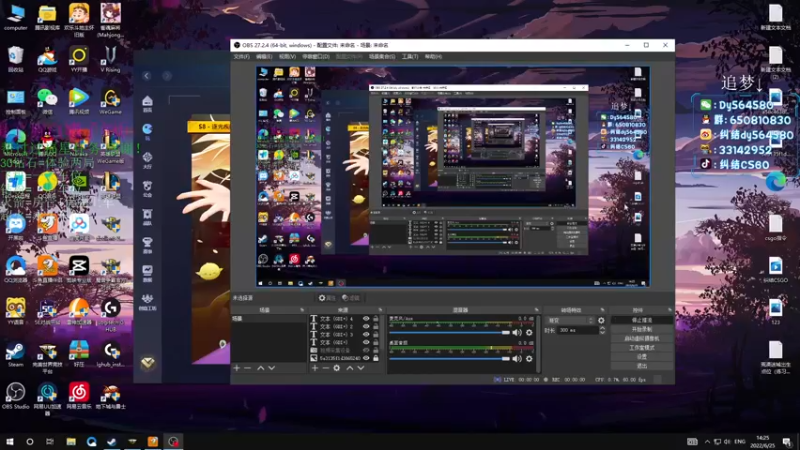Open WeChat desktop icon
The width and height of the screenshot is (800, 450).
(x=47, y=101)
